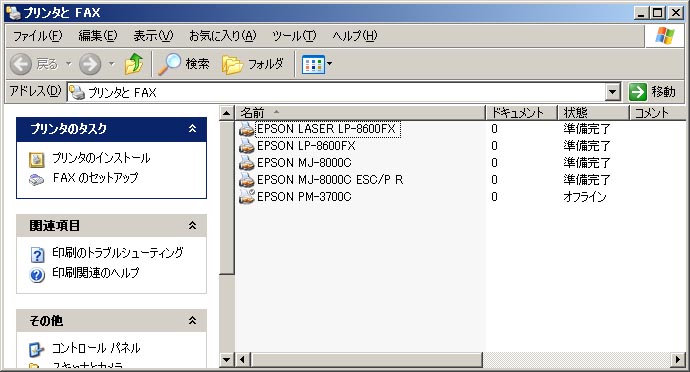
Task: Go up one folder level
Action: point(134,64)
